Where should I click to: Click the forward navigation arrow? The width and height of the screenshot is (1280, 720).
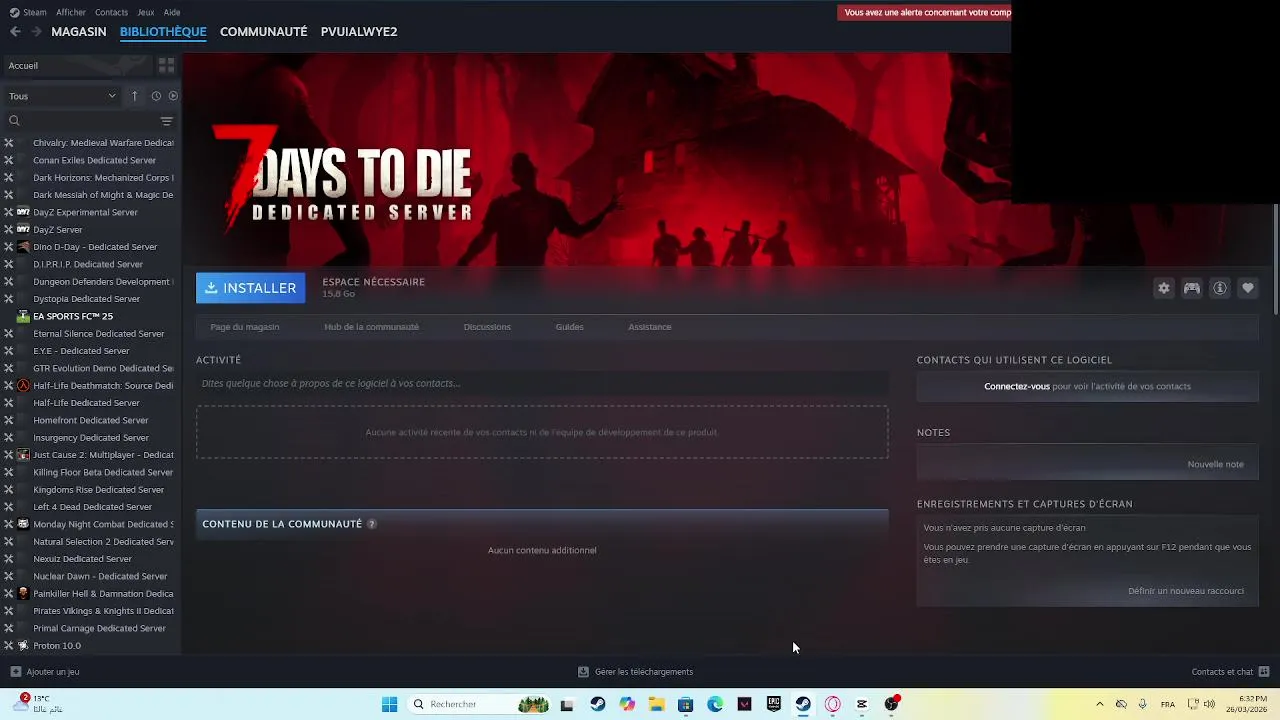36,32
